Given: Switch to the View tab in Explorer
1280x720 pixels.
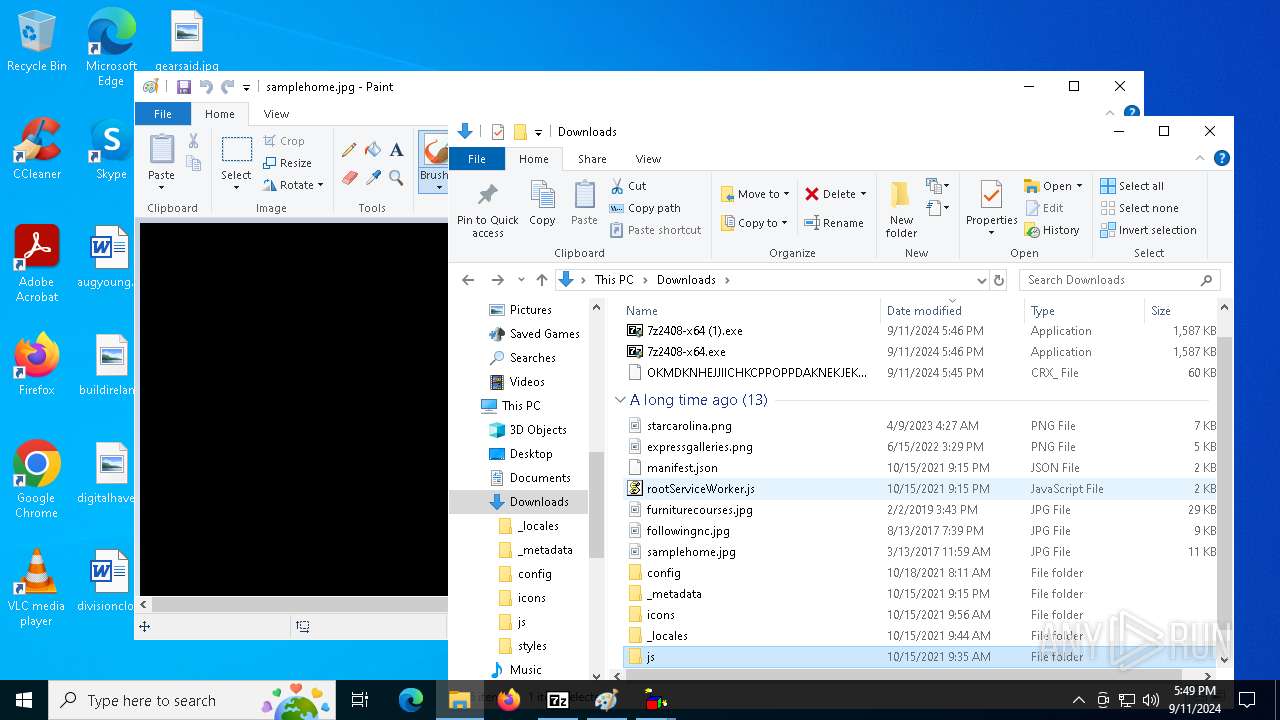Looking at the screenshot, I should pos(648,159).
